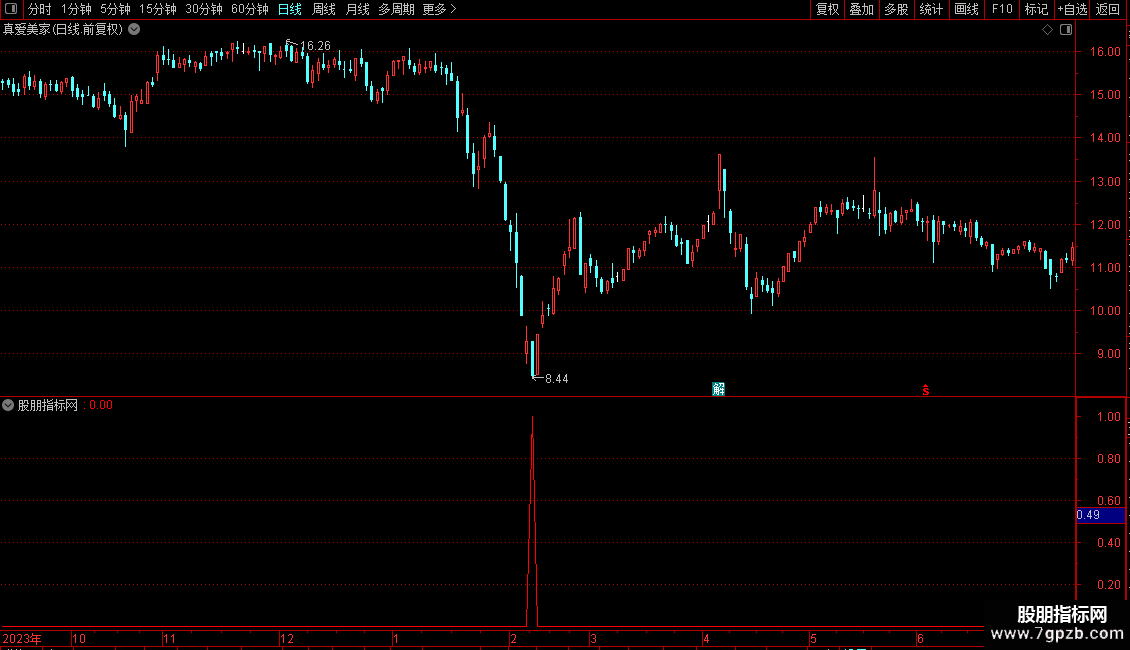This screenshot has width=1130, height=650.
Task: Click the 解 info marker on chart
Action: pyautogui.click(x=719, y=389)
